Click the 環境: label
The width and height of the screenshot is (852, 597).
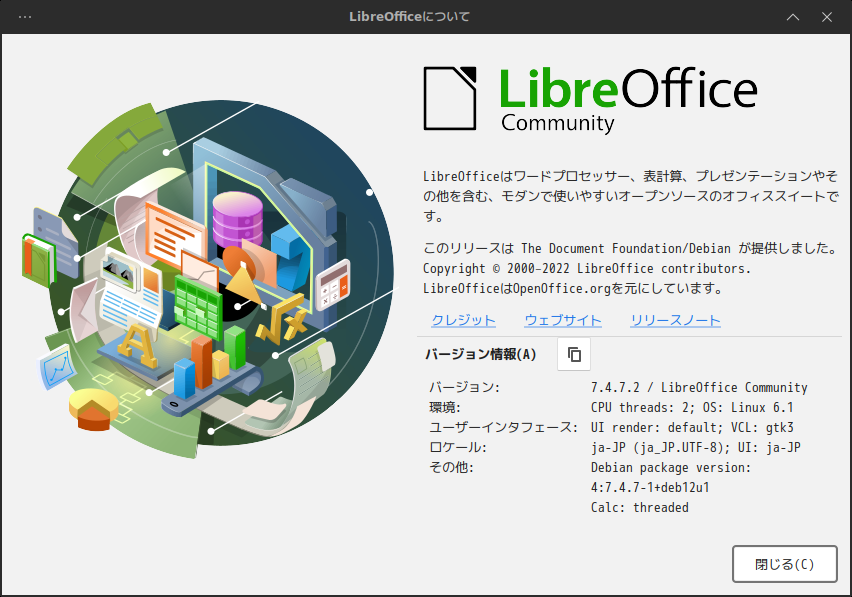coord(445,407)
